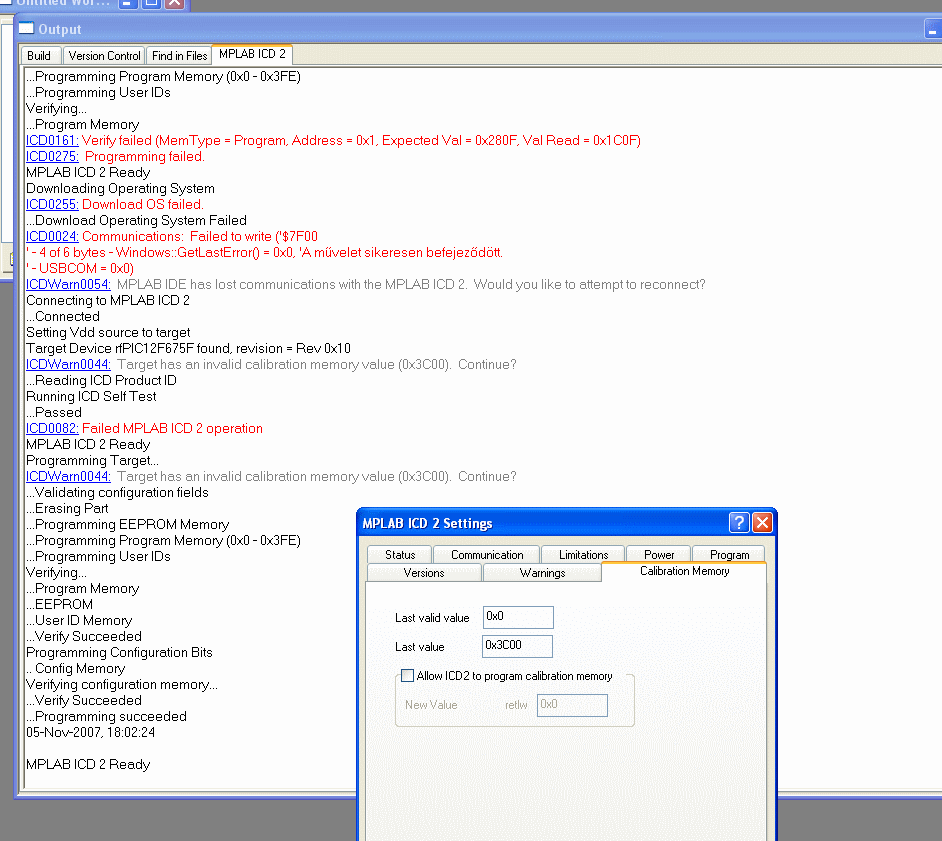Viewport: 942px width, 841px height.
Task: Click the Last value field showing 0x3C00
Action: coord(517,646)
